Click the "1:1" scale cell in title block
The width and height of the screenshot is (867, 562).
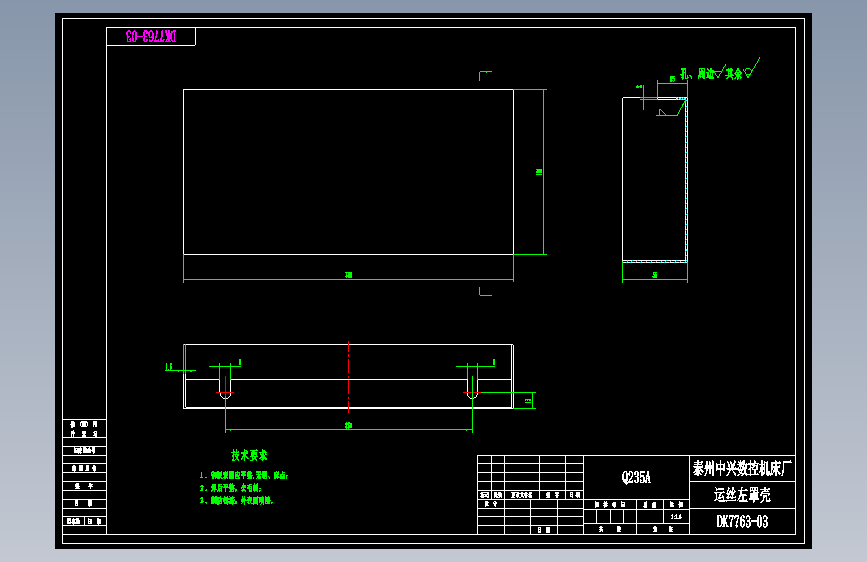coord(676,517)
